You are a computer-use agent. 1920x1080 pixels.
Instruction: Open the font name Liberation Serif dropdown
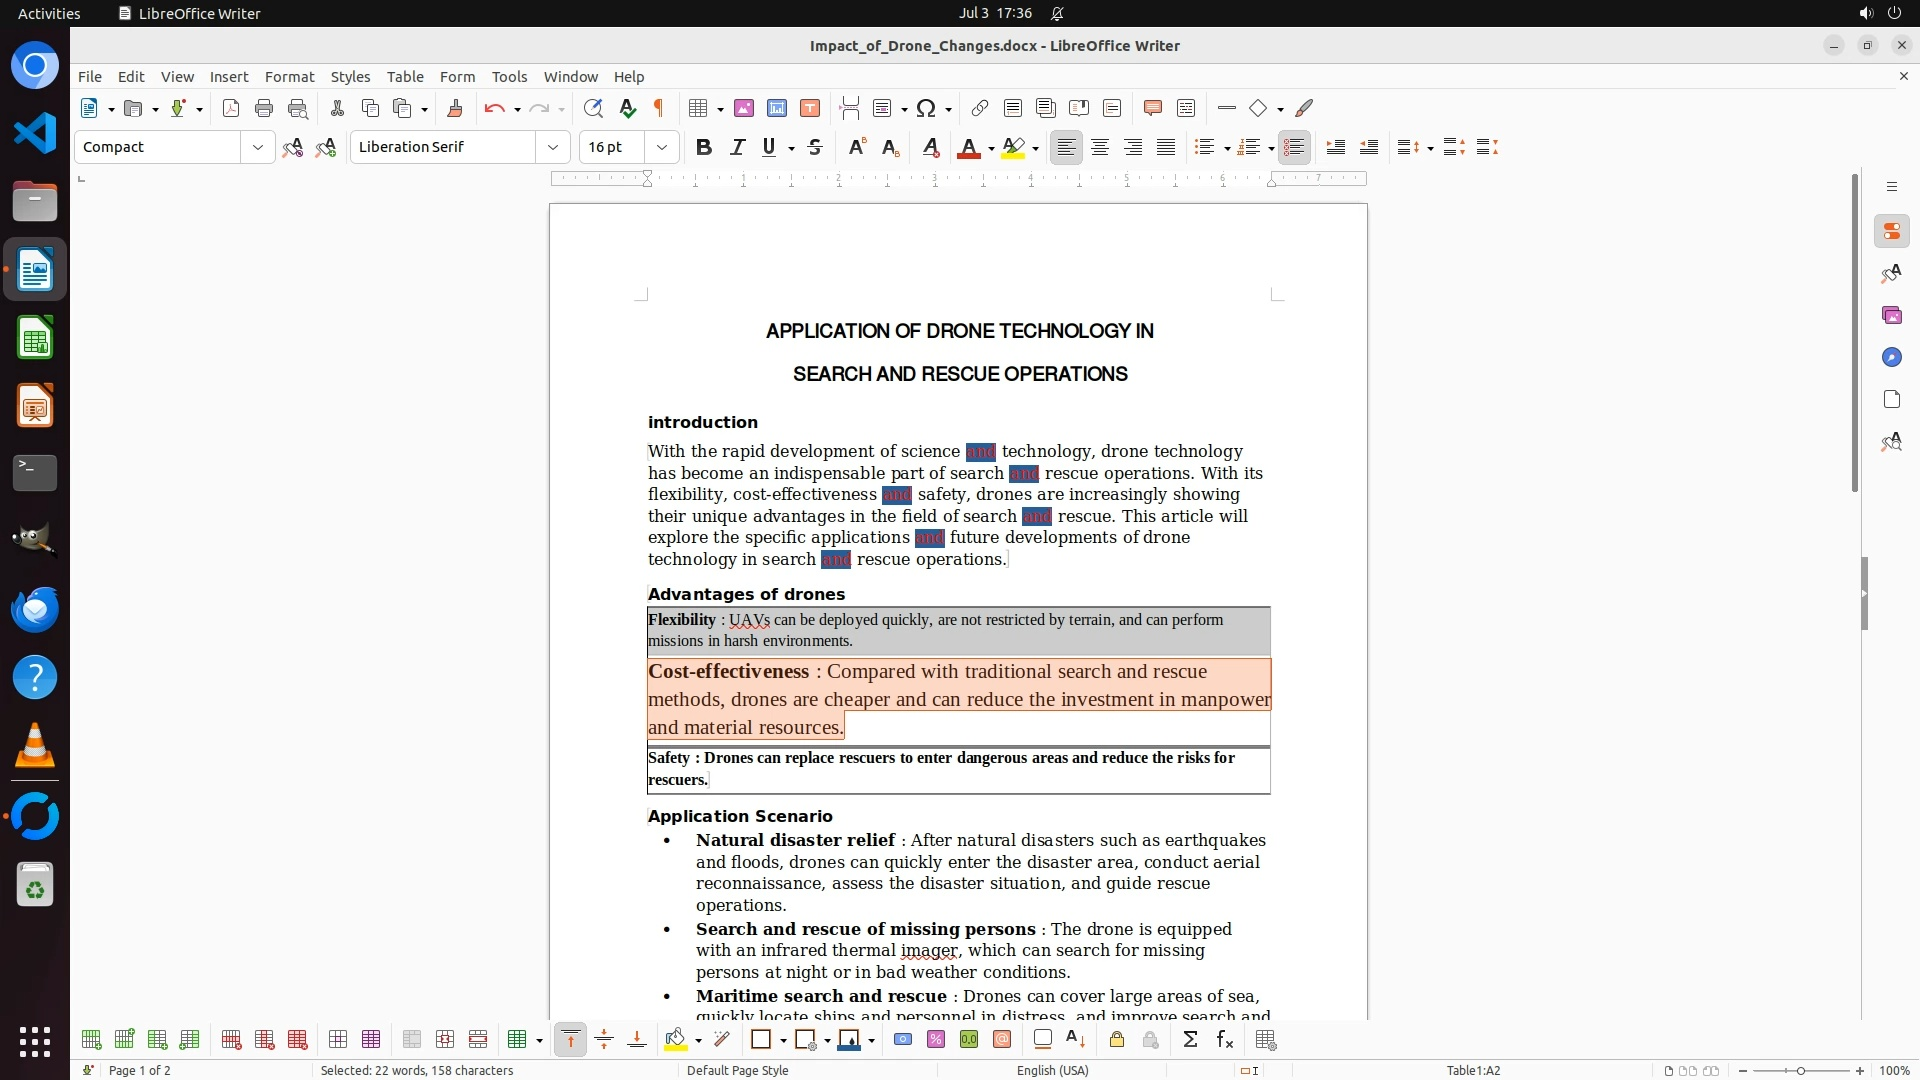coord(552,147)
